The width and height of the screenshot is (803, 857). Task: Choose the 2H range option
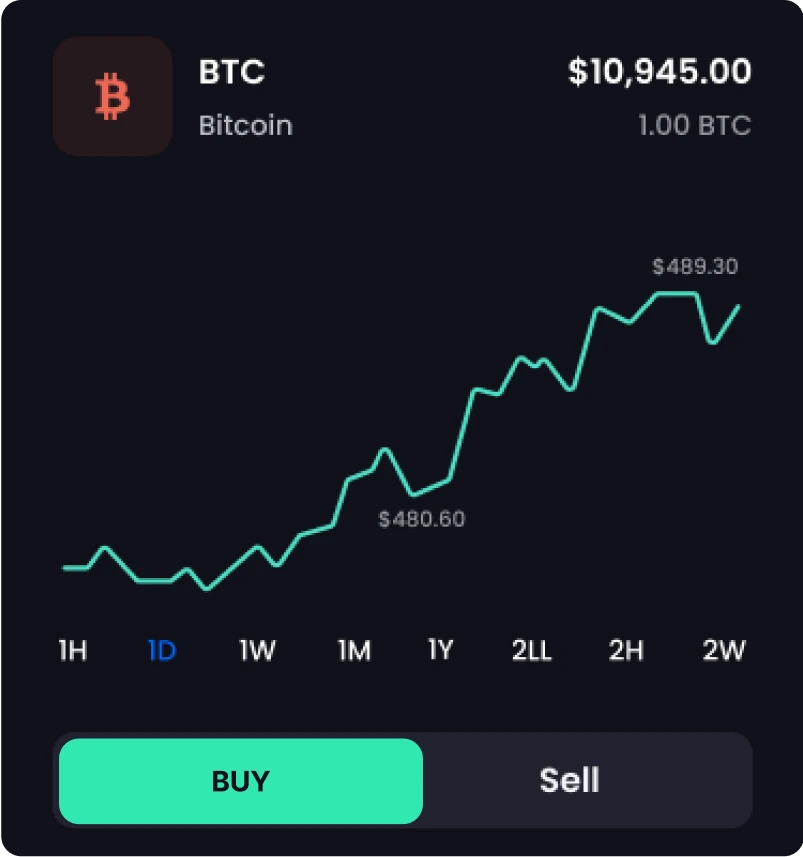point(626,651)
